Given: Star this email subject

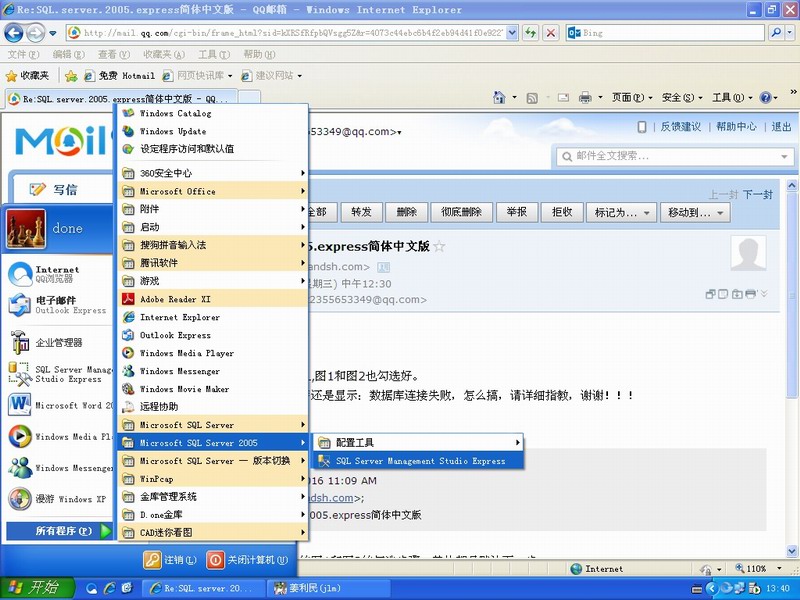Looking at the screenshot, I should pyautogui.click(x=439, y=246).
